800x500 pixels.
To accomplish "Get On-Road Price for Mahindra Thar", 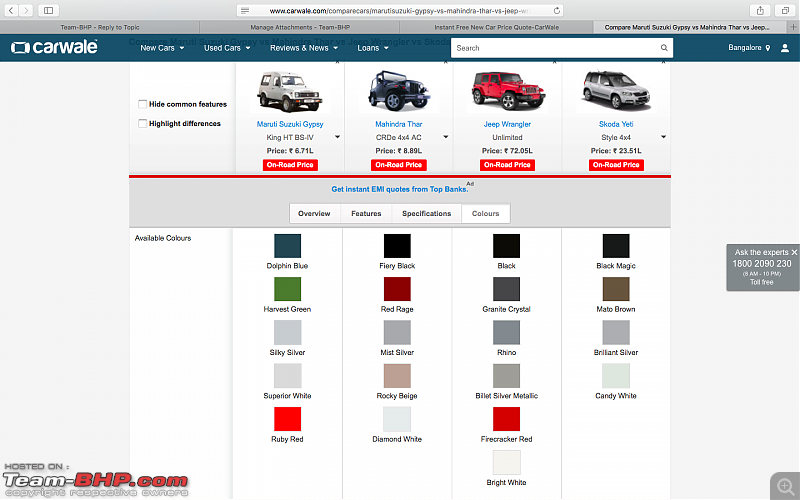I will [398, 165].
